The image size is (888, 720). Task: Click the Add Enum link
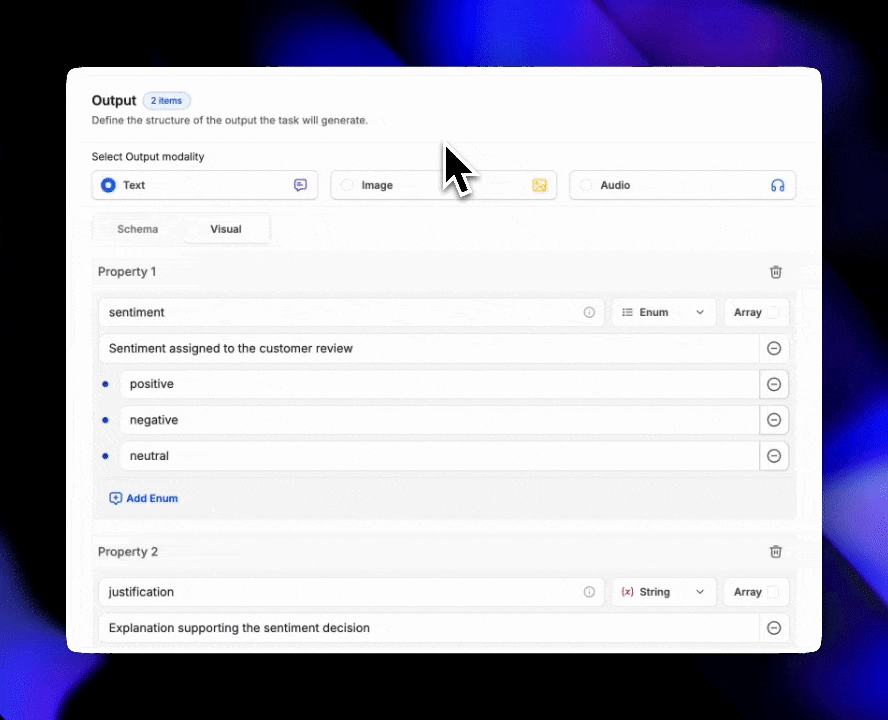coord(144,499)
